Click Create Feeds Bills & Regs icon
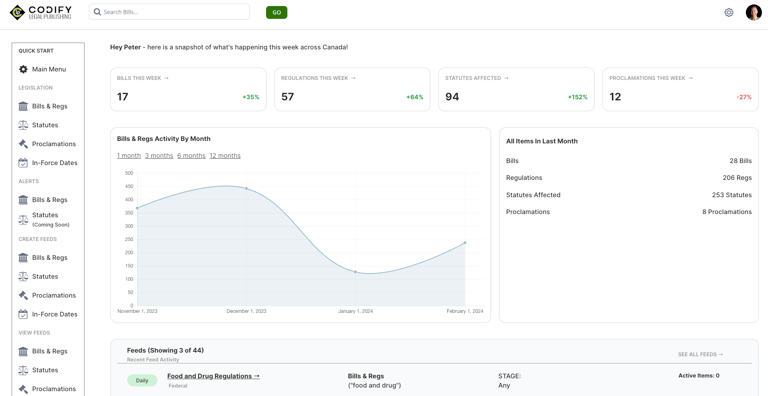The image size is (768, 396). [x=23, y=257]
